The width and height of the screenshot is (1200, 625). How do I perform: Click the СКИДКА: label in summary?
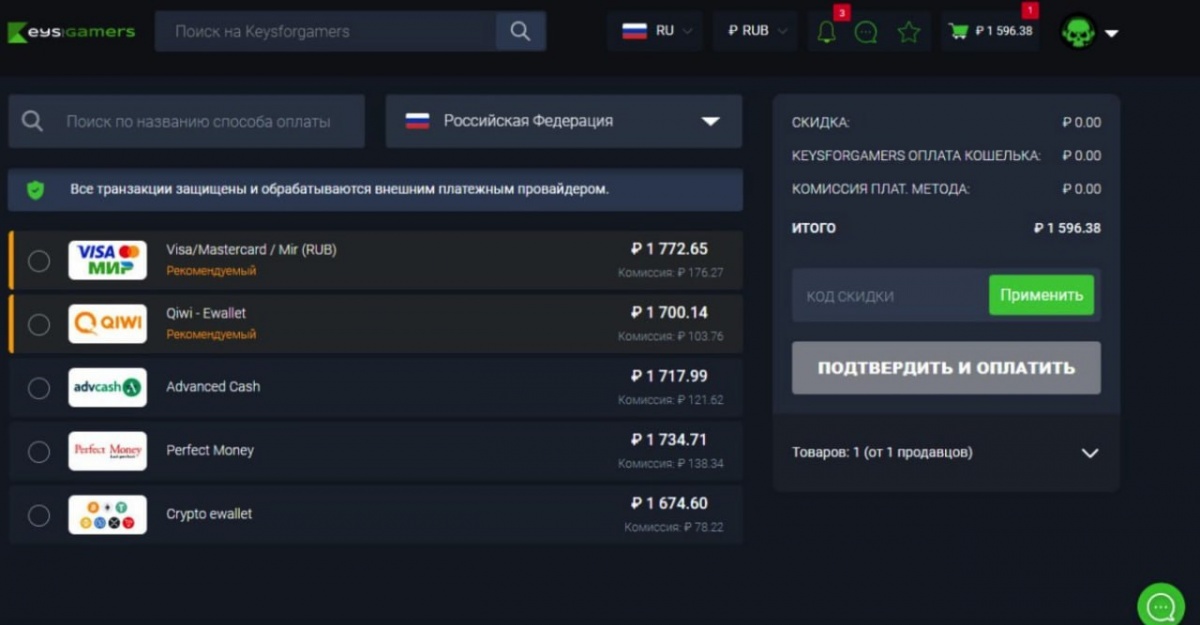[821, 122]
